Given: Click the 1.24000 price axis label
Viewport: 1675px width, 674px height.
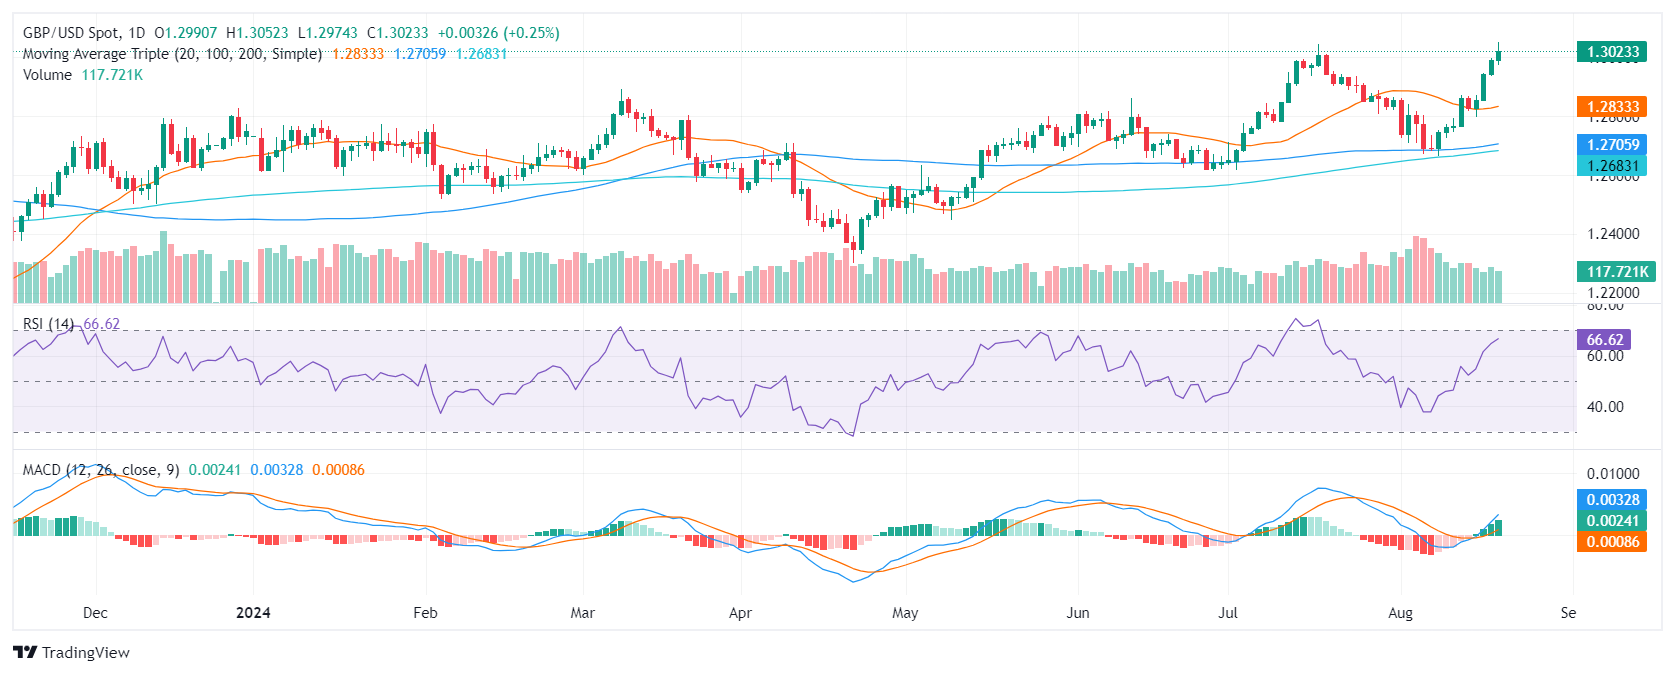Looking at the screenshot, I should point(1613,234).
